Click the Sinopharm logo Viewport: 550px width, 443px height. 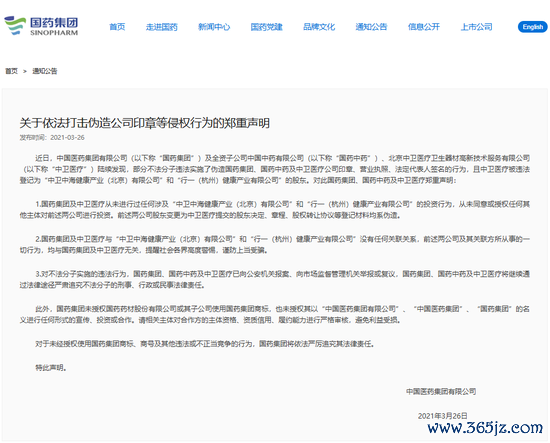[41, 26]
